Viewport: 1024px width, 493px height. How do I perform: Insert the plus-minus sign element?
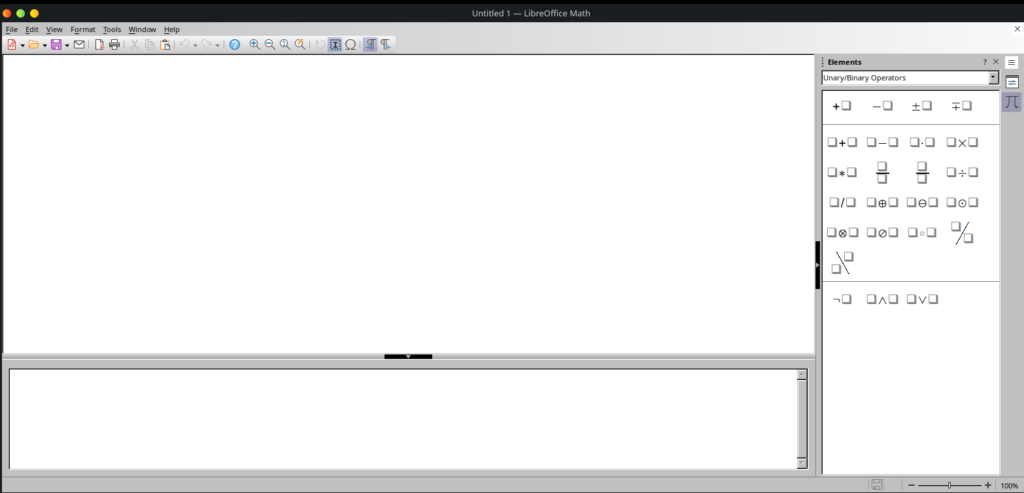tap(921, 106)
